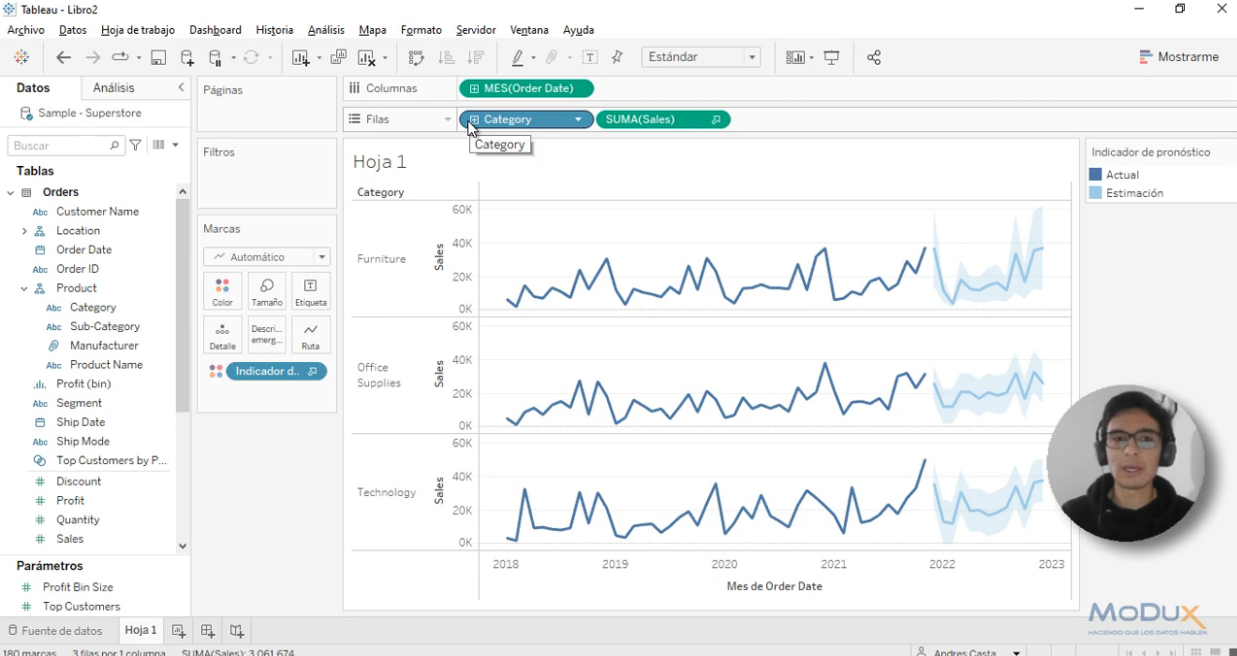Open the Estándar fit dropdown

tap(752, 57)
